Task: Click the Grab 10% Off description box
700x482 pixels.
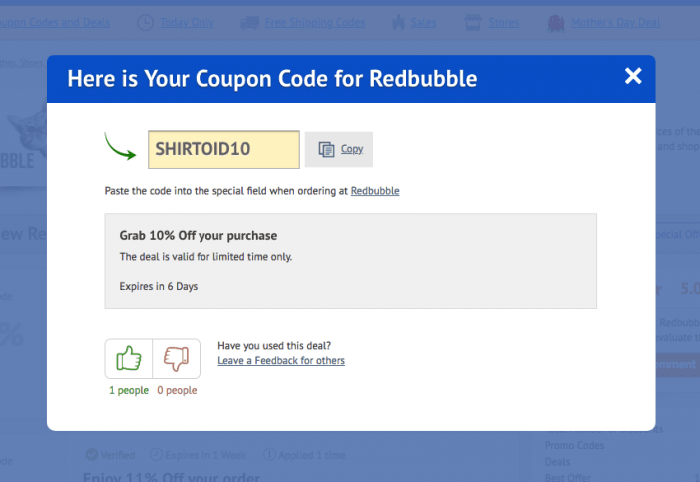Action: coord(350,261)
